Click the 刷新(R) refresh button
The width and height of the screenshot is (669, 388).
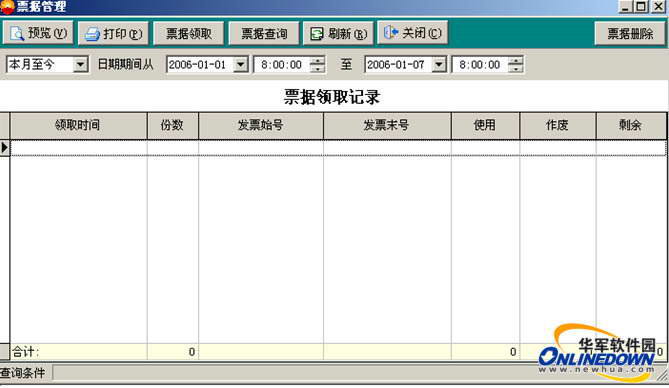[338, 33]
